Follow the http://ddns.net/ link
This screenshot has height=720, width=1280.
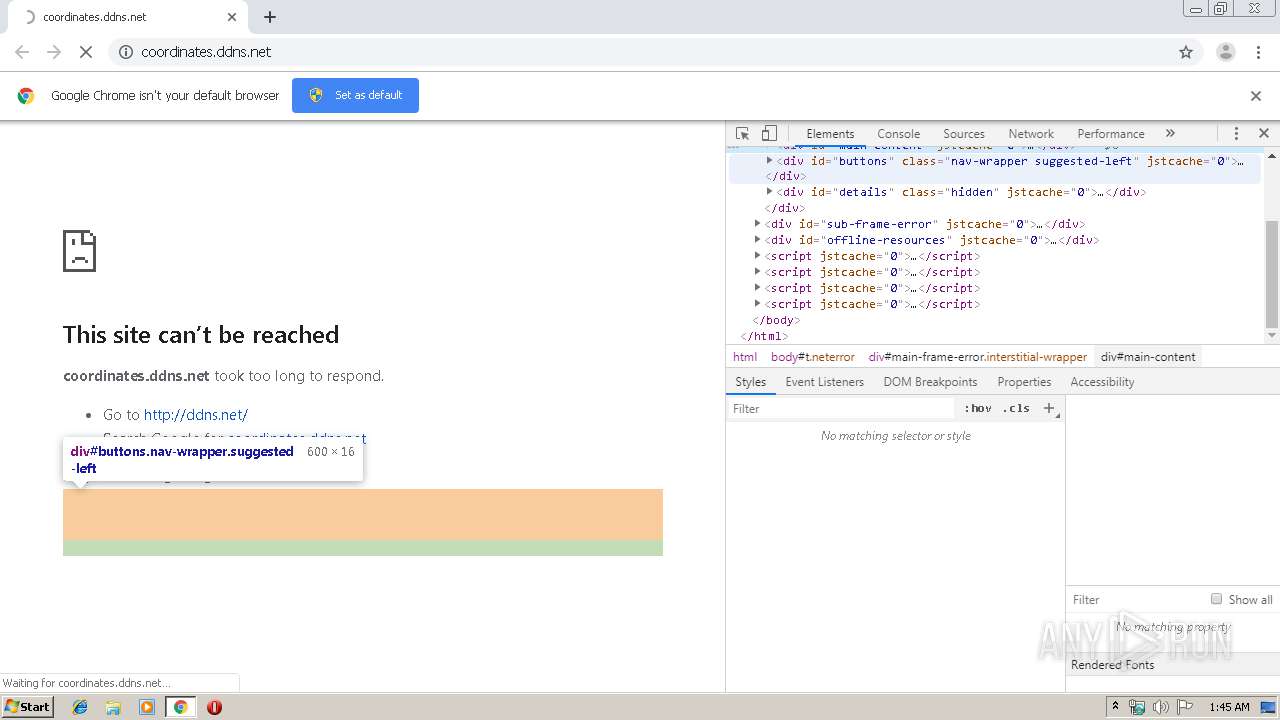point(195,415)
